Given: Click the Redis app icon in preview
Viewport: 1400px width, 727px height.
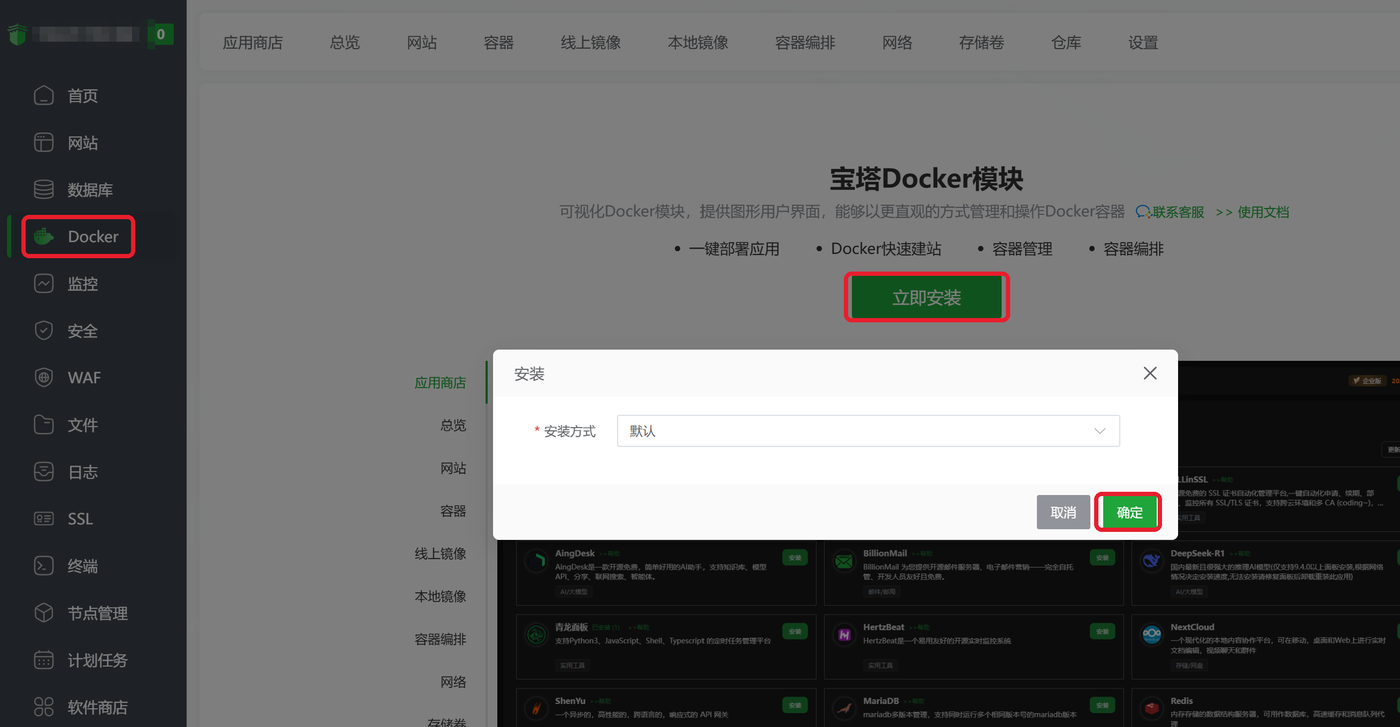Looking at the screenshot, I should [1152, 709].
